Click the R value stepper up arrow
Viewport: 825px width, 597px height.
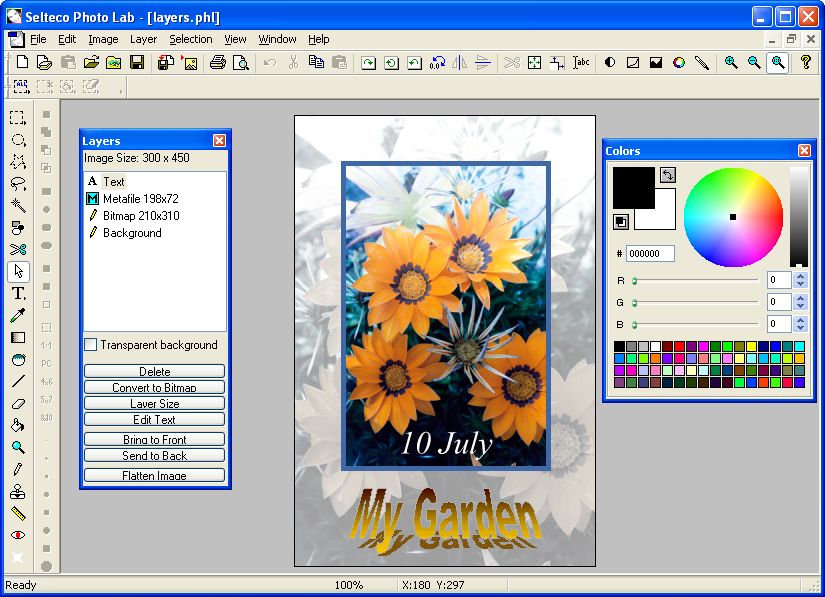coord(800,275)
